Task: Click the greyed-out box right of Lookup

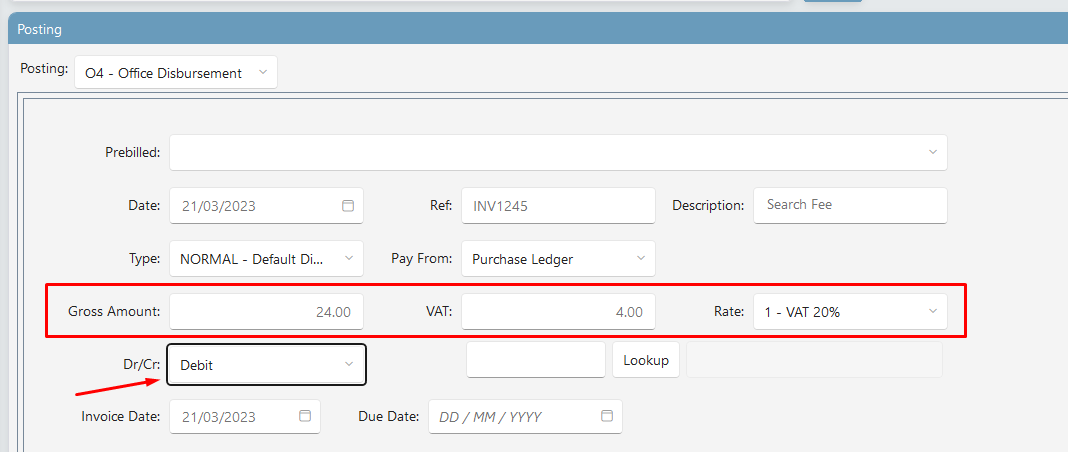Action: pyautogui.click(x=814, y=360)
